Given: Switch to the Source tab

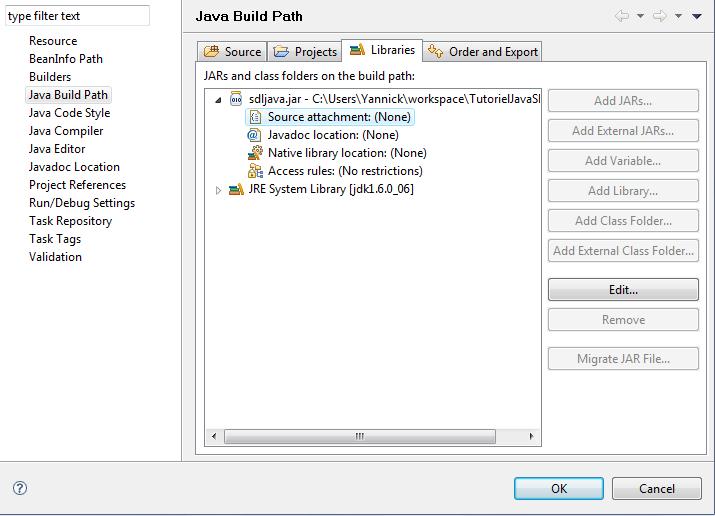Looking at the screenshot, I should pyautogui.click(x=233, y=52).
